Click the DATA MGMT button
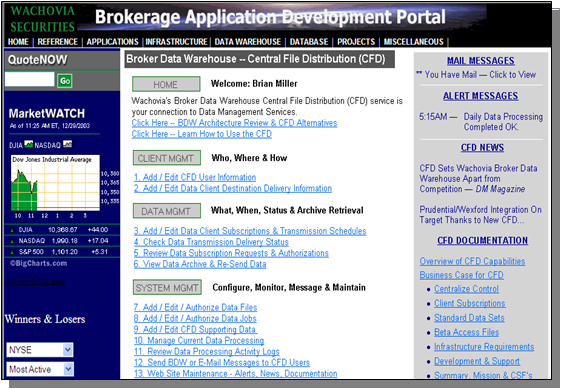The image size is (561, 389). (167, 211)
